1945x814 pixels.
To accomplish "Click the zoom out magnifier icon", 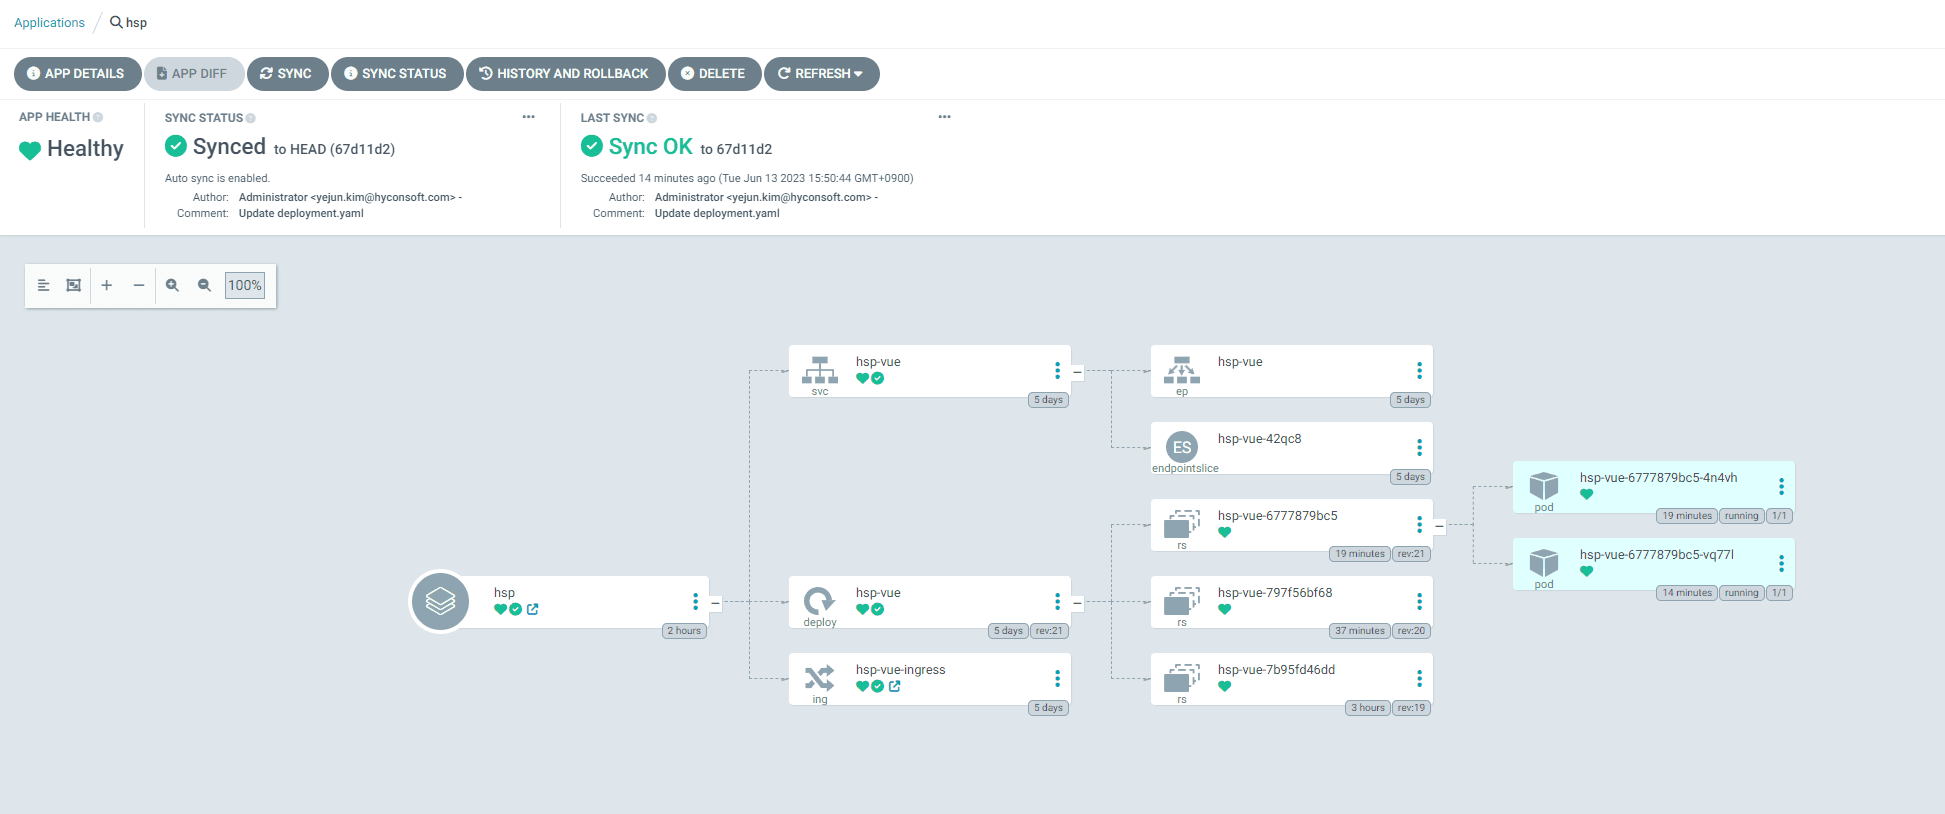I will click(204, 285).
